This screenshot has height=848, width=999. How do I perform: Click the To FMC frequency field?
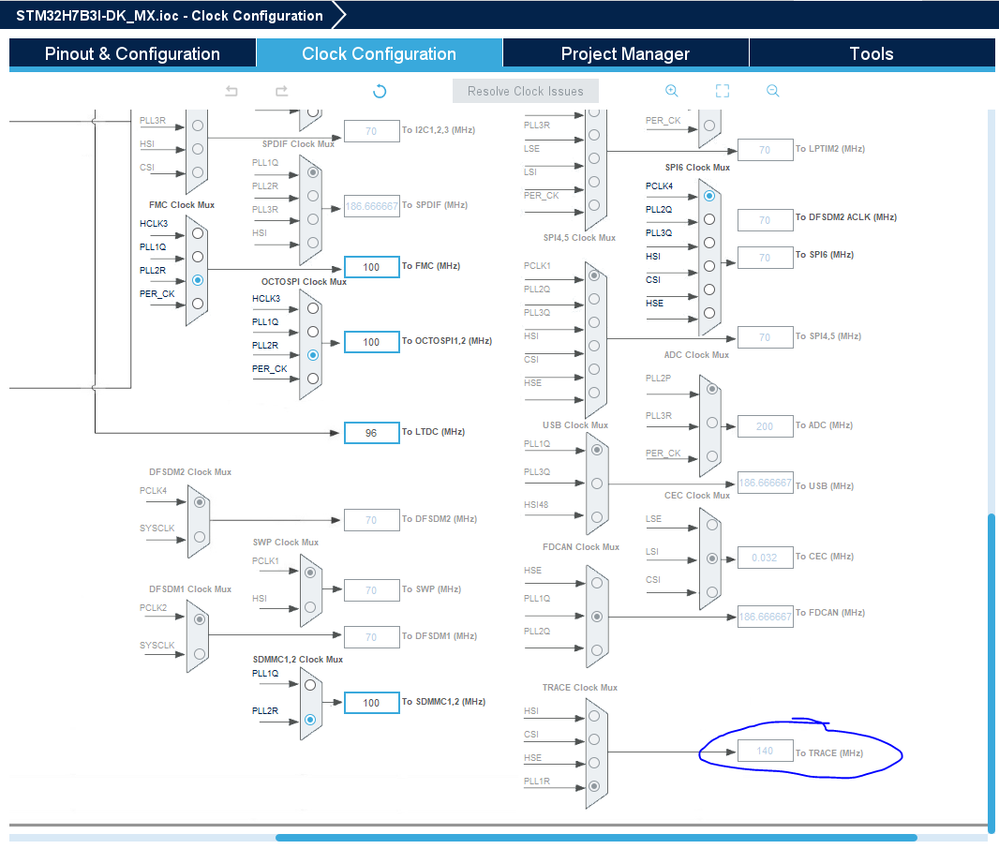point(371,267)
